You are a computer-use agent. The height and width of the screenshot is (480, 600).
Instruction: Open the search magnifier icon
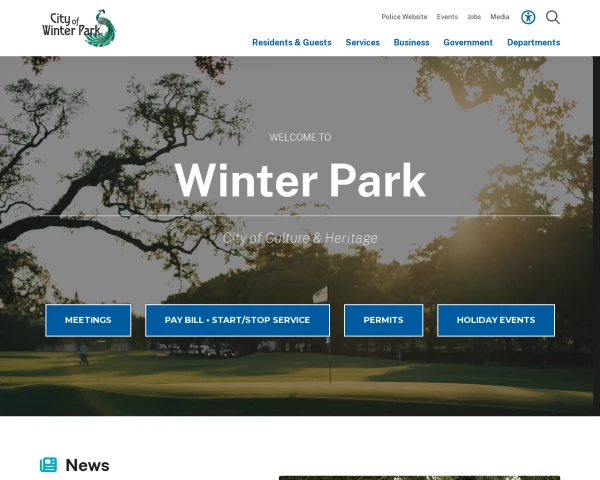(x=553, y=17)
